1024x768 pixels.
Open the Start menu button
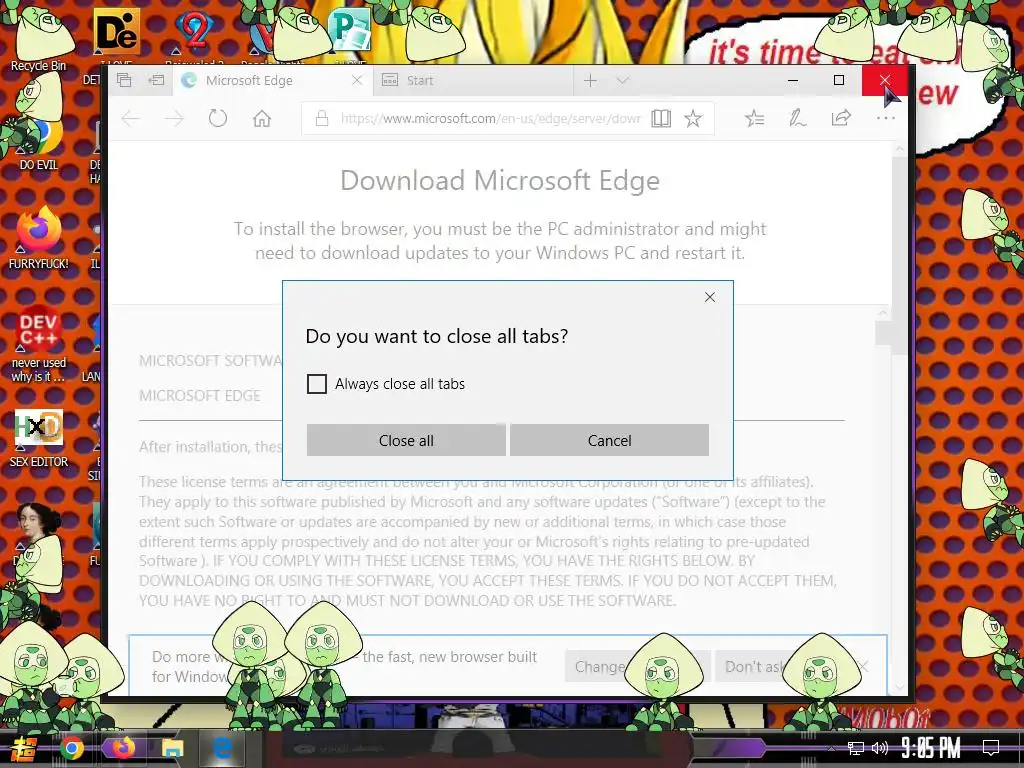23,748
